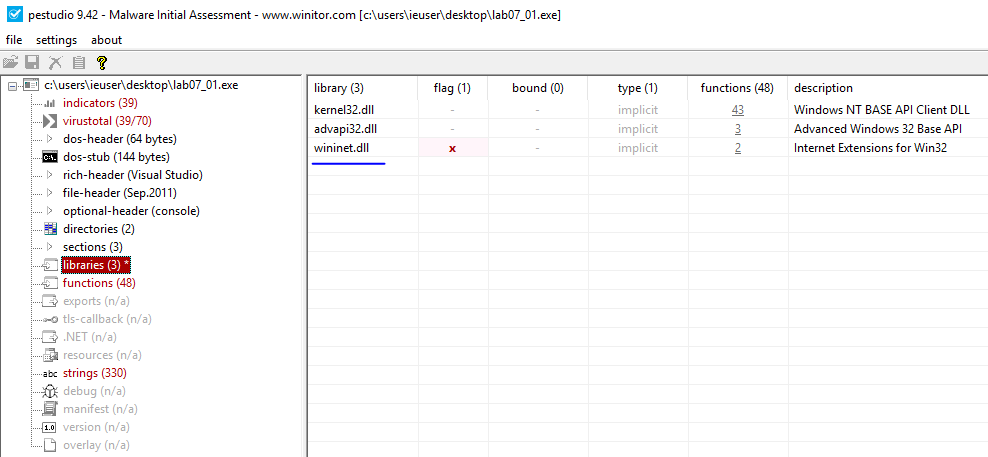Image resolution: width=988 pixels, height=457 pixels.
Task: Open the settings menu
Action: [x=56, y=40]
